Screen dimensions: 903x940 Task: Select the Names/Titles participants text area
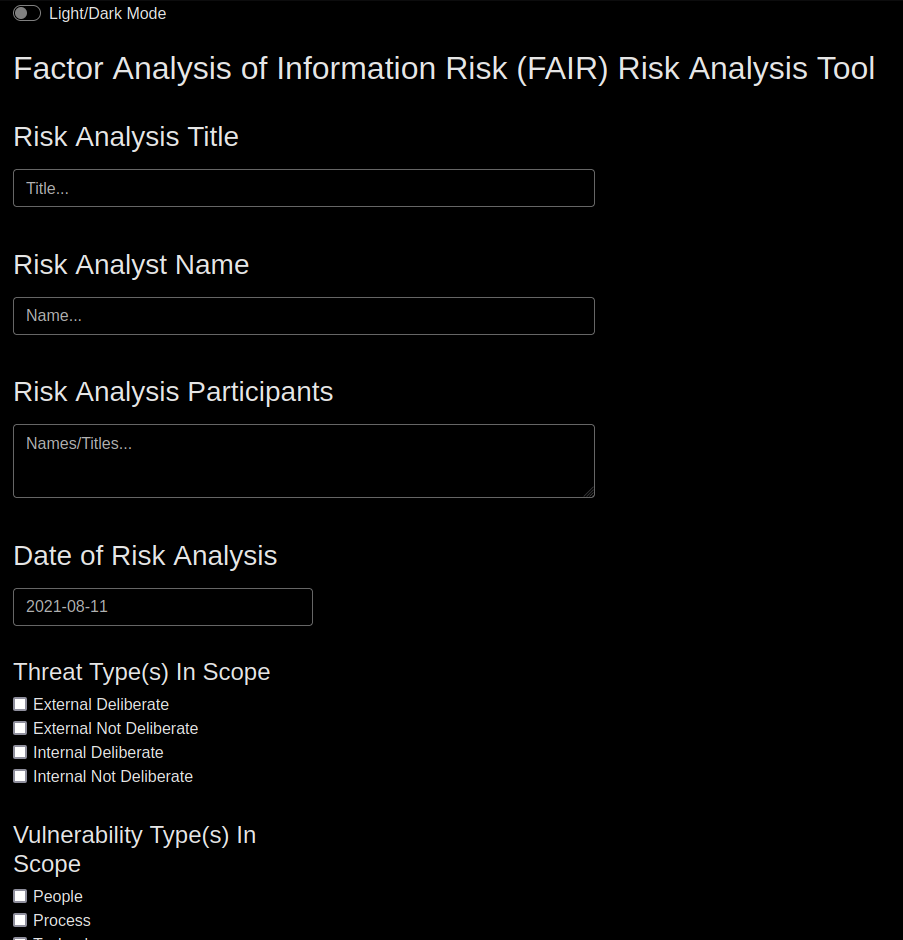tap(304, 461)
